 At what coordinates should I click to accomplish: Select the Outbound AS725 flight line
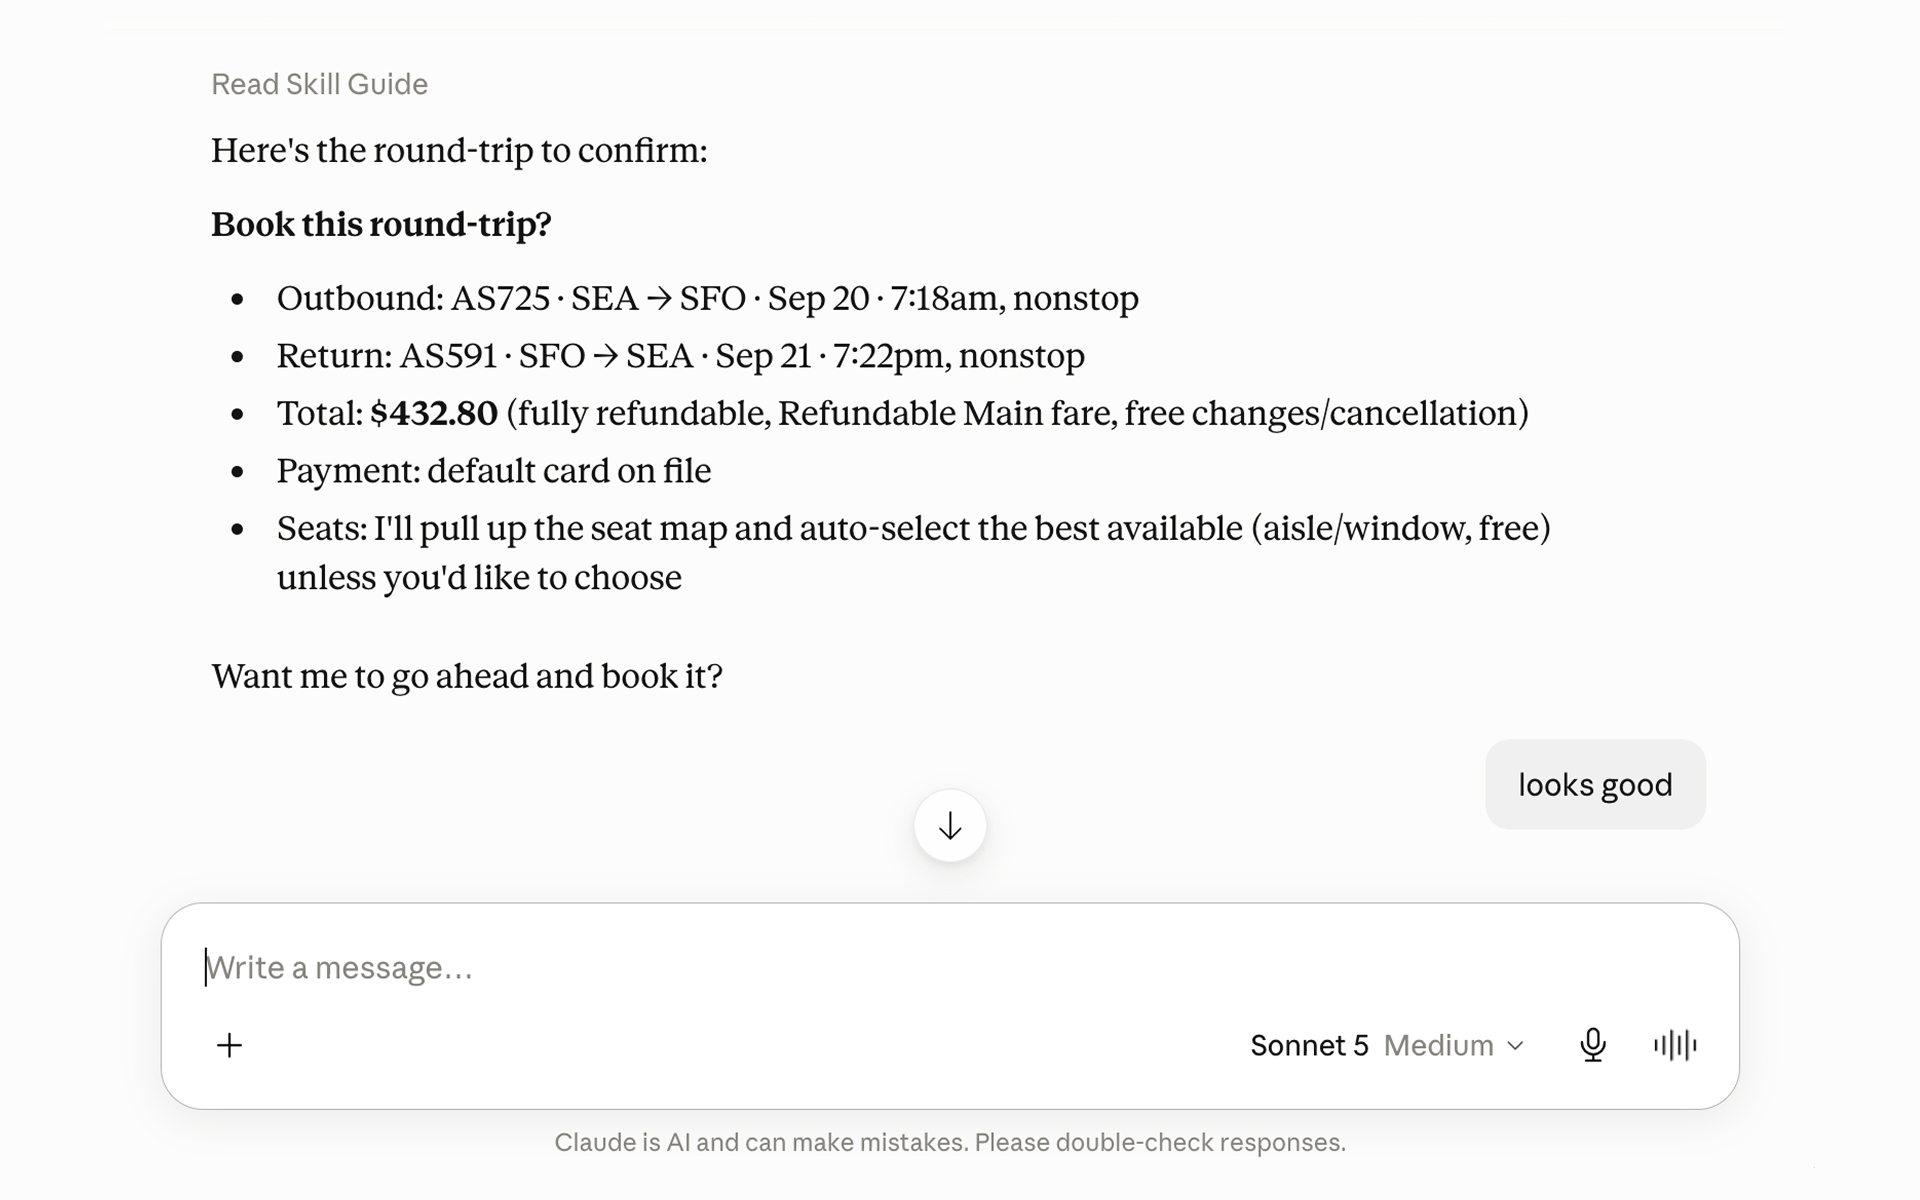point(708,298)
